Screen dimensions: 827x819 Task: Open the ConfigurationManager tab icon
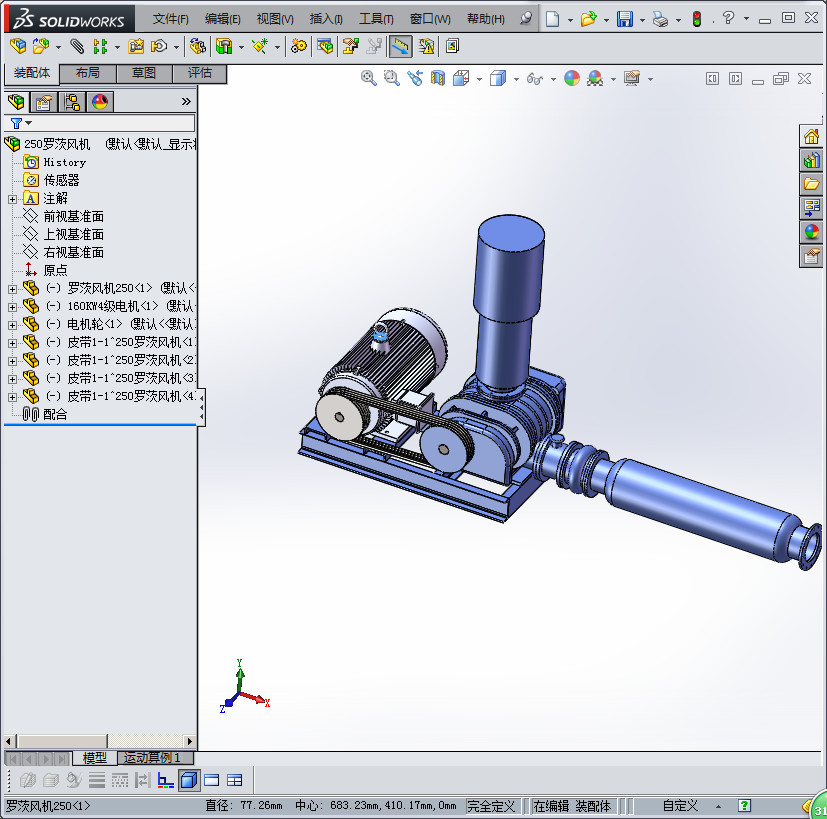(x=72, y=101)
